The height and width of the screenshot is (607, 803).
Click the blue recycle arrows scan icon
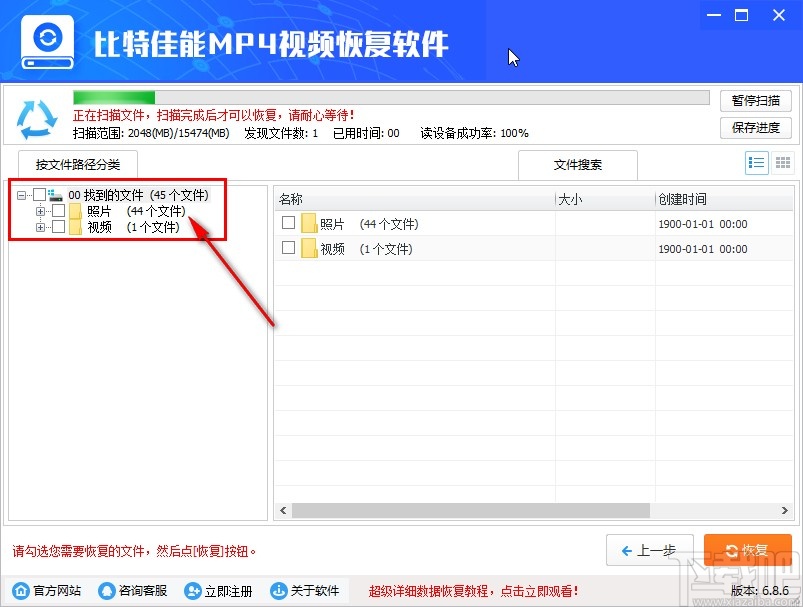36,119
